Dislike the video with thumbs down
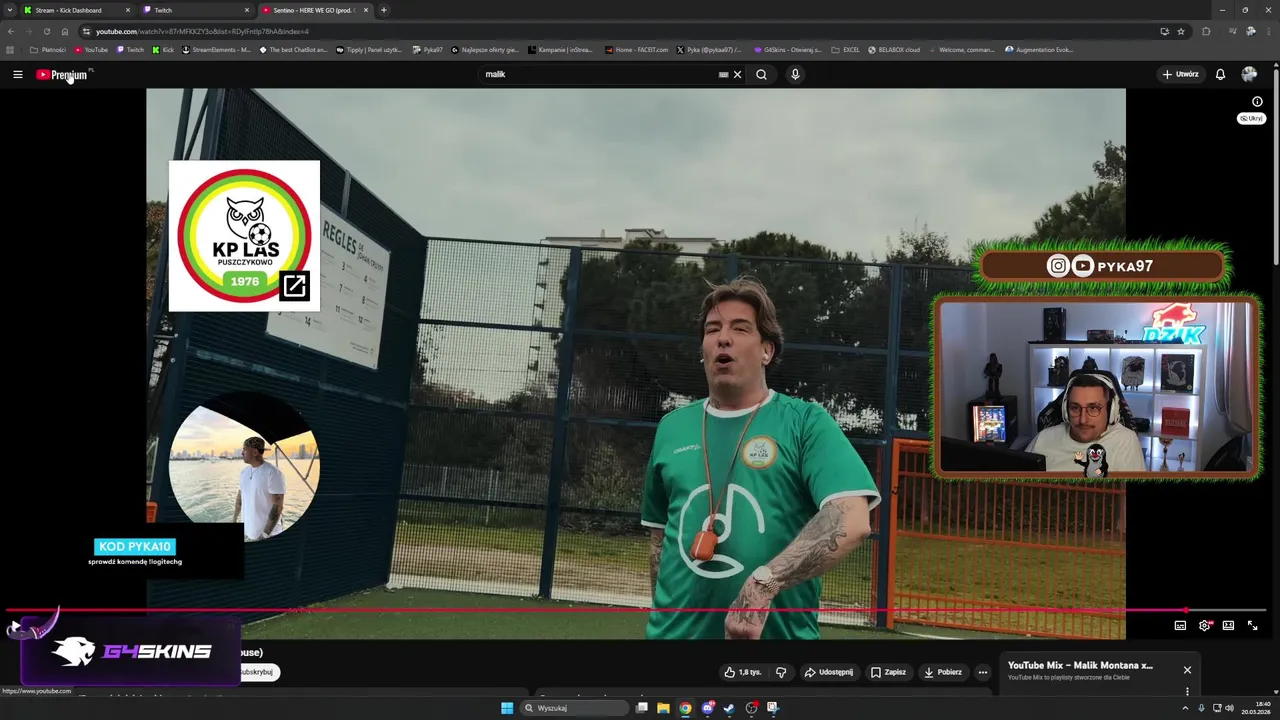 point(781,672)
